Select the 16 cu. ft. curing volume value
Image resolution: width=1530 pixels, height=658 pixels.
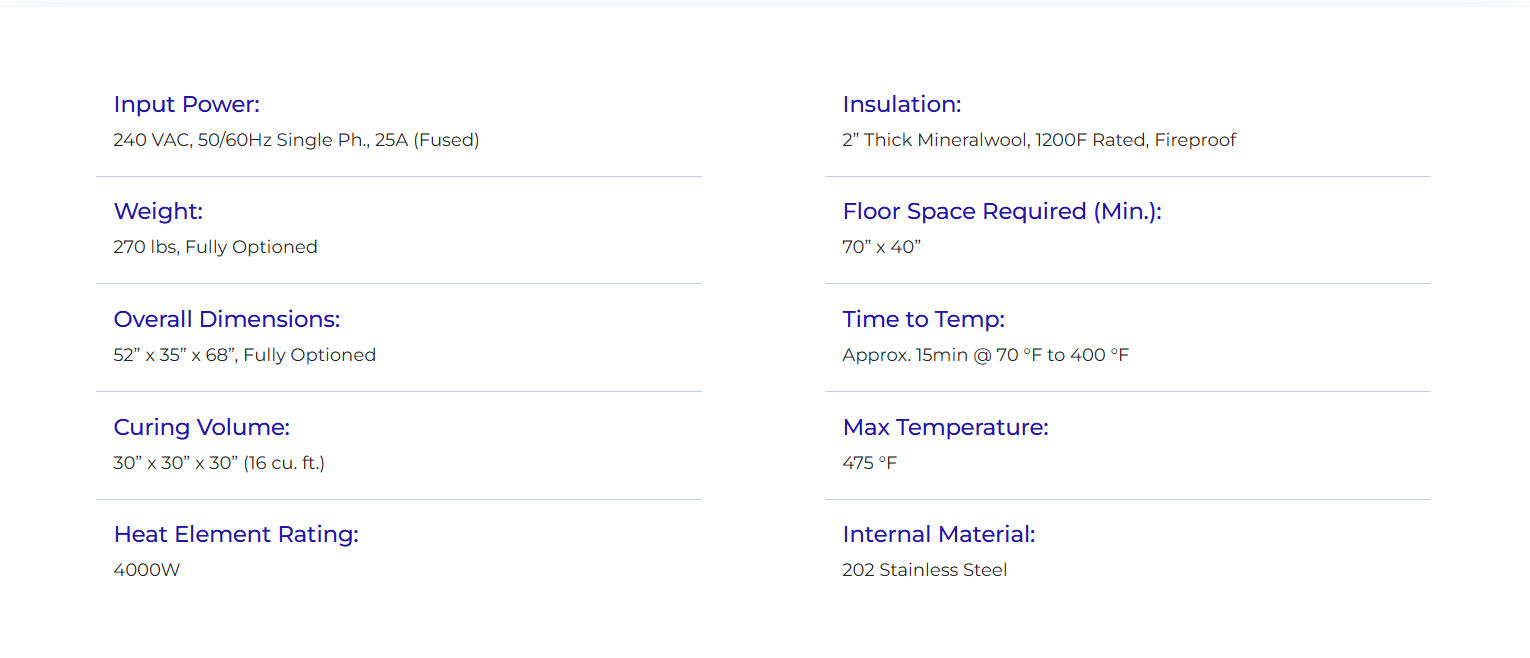click(x=219, y=463)
